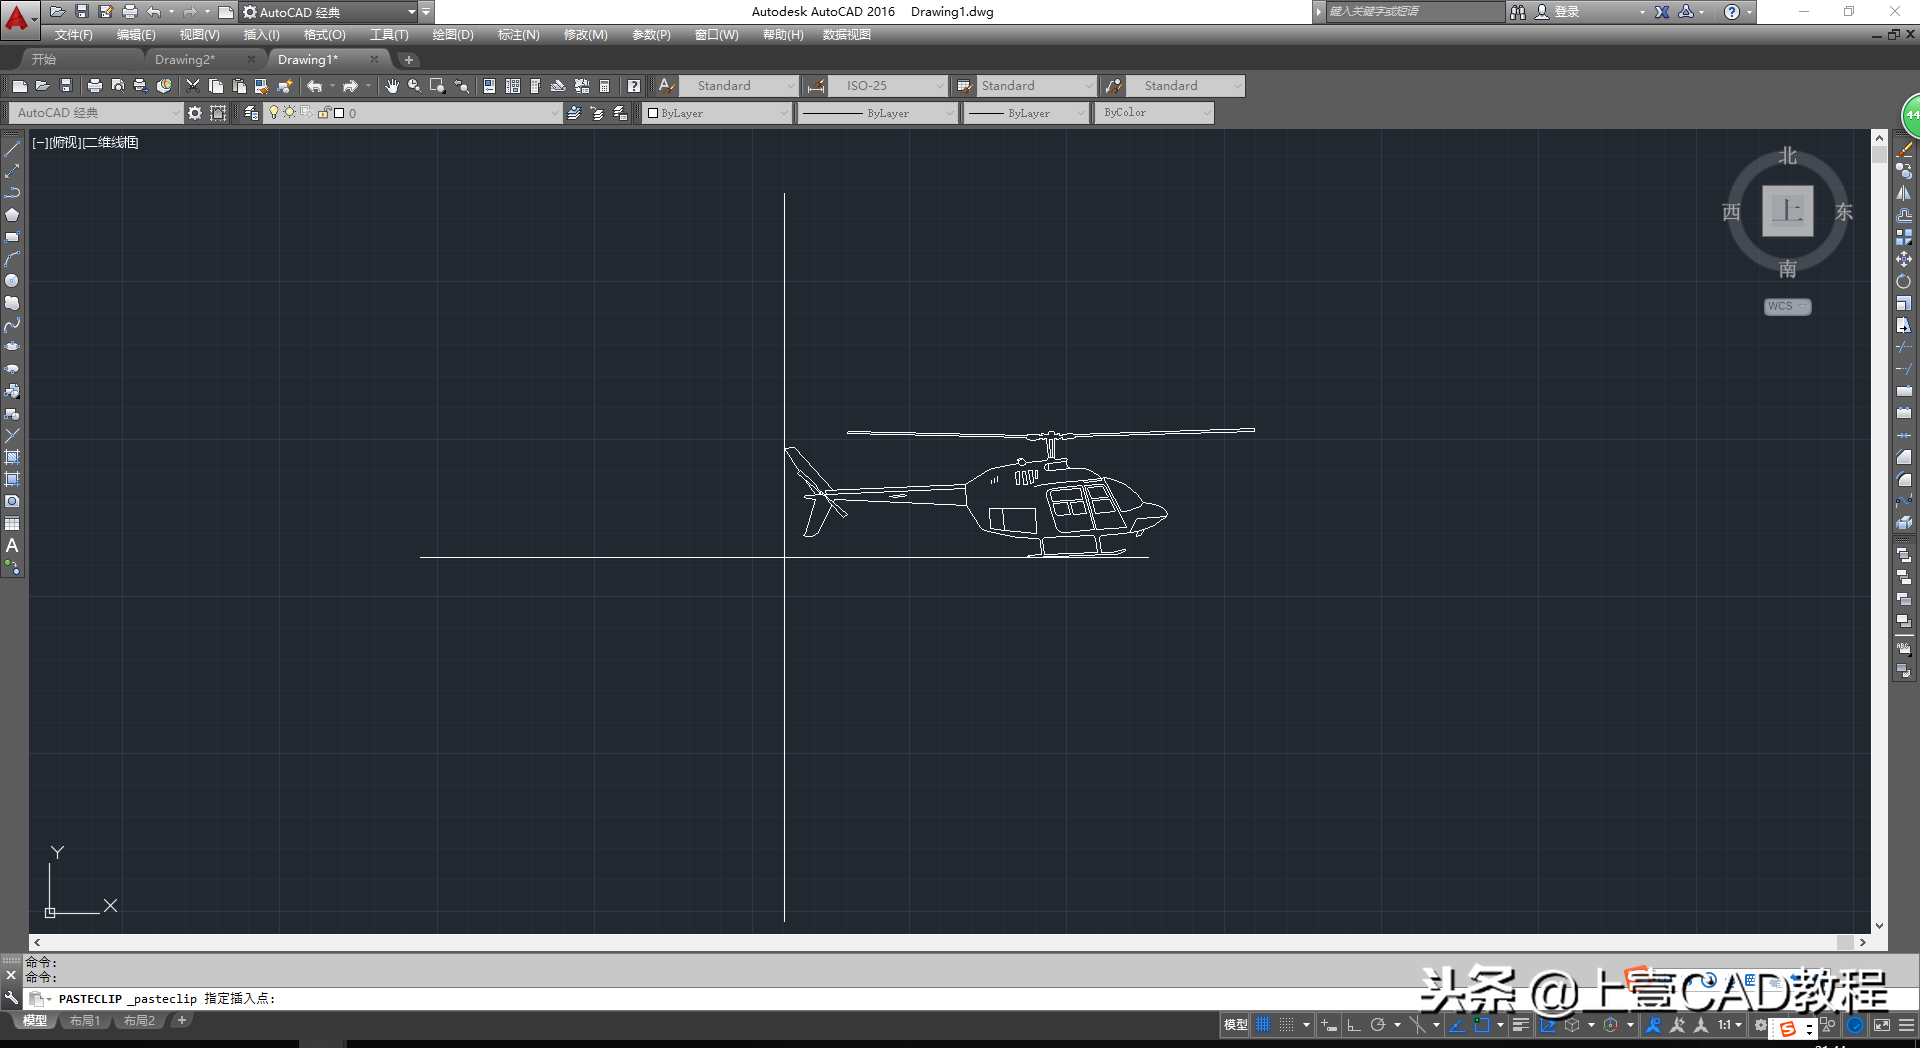Viewport: 1920px width, 1048px height.
Task: Open Layer Properties Manager icon
Action: pos(251,113)
